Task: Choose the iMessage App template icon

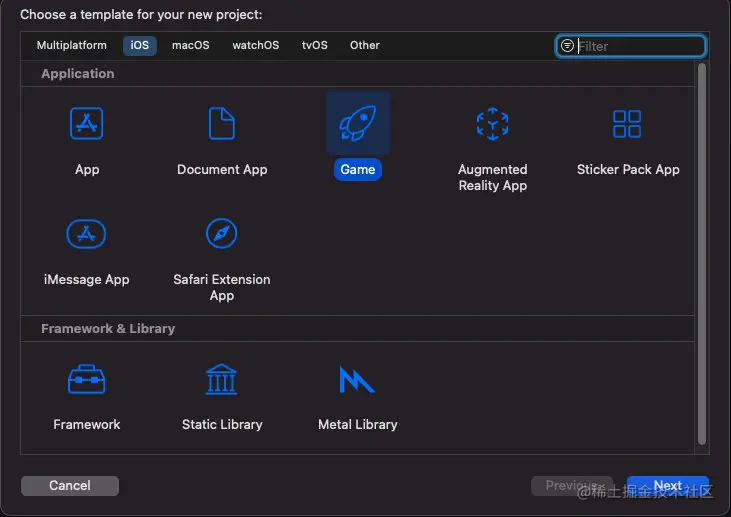Action: click(86, 234)
